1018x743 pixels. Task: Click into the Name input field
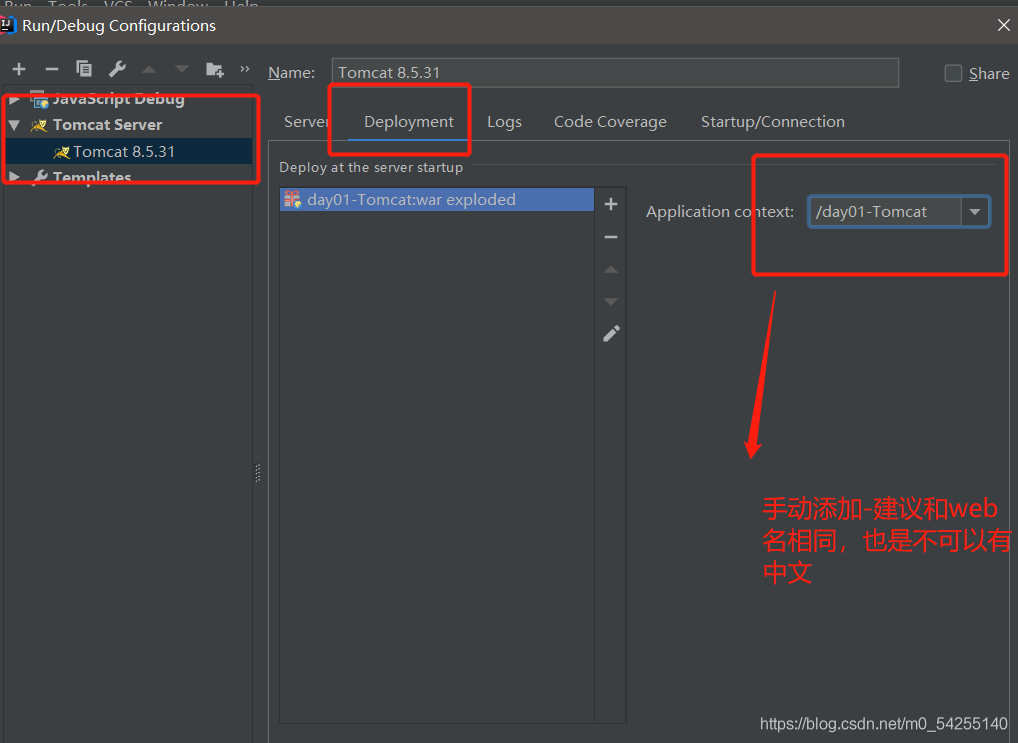[x=615, y=72]
